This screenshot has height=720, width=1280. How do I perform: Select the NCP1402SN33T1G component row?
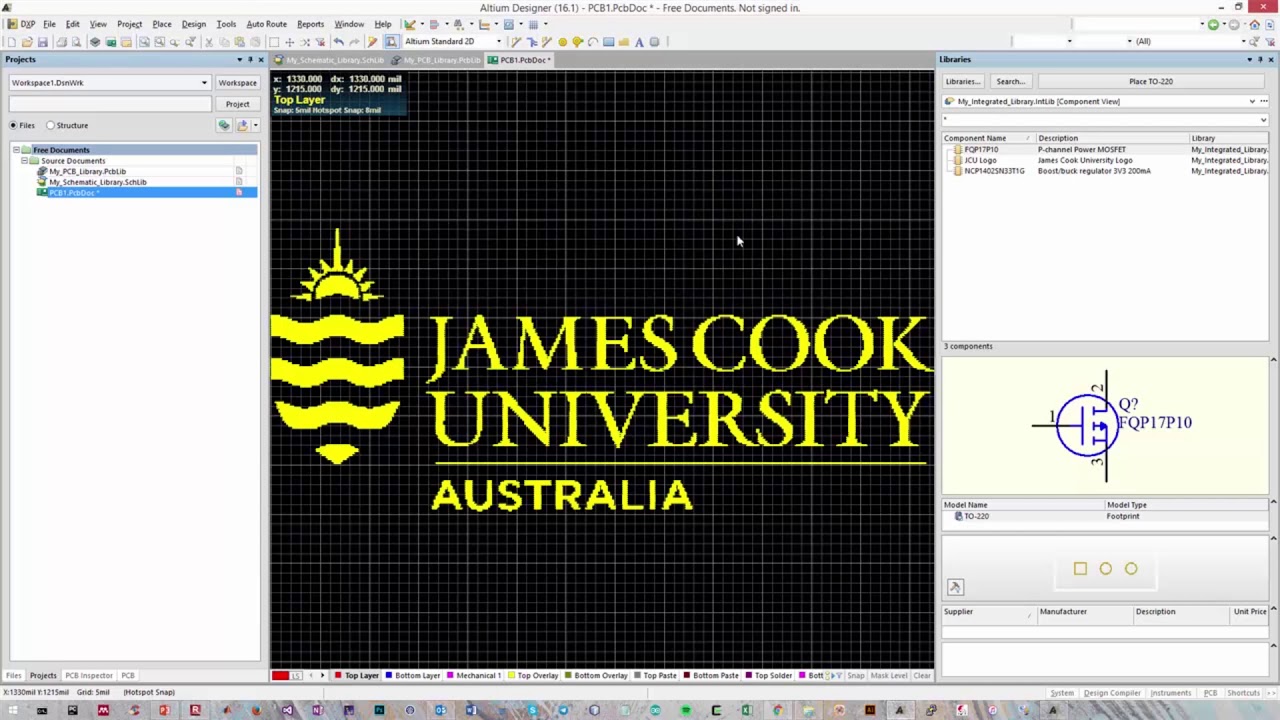point(1105,171)
